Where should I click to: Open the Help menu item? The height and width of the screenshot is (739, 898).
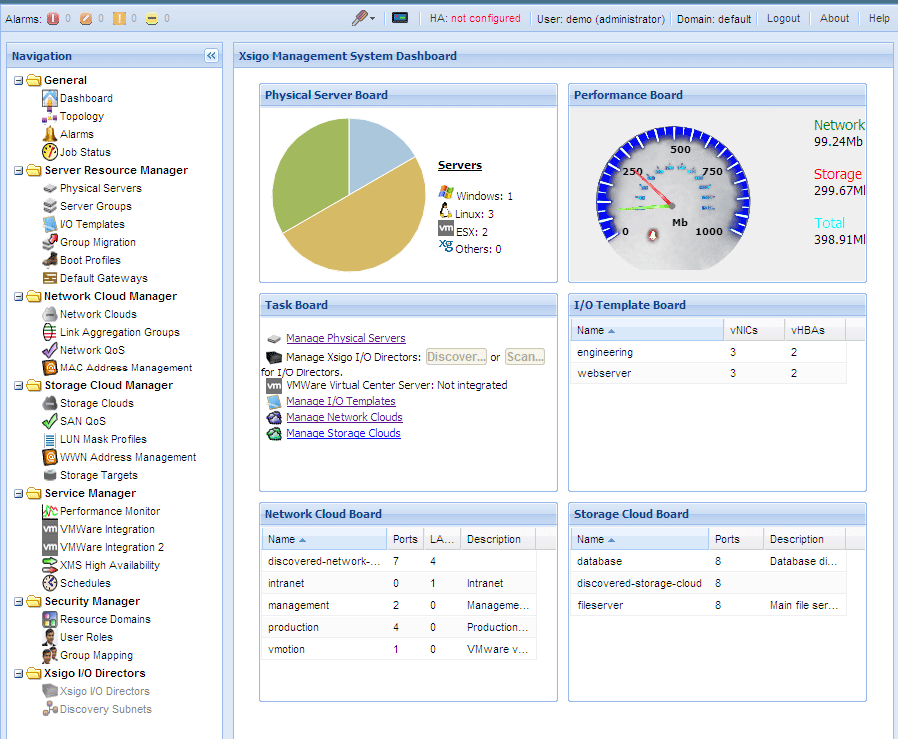coord(879,18)
